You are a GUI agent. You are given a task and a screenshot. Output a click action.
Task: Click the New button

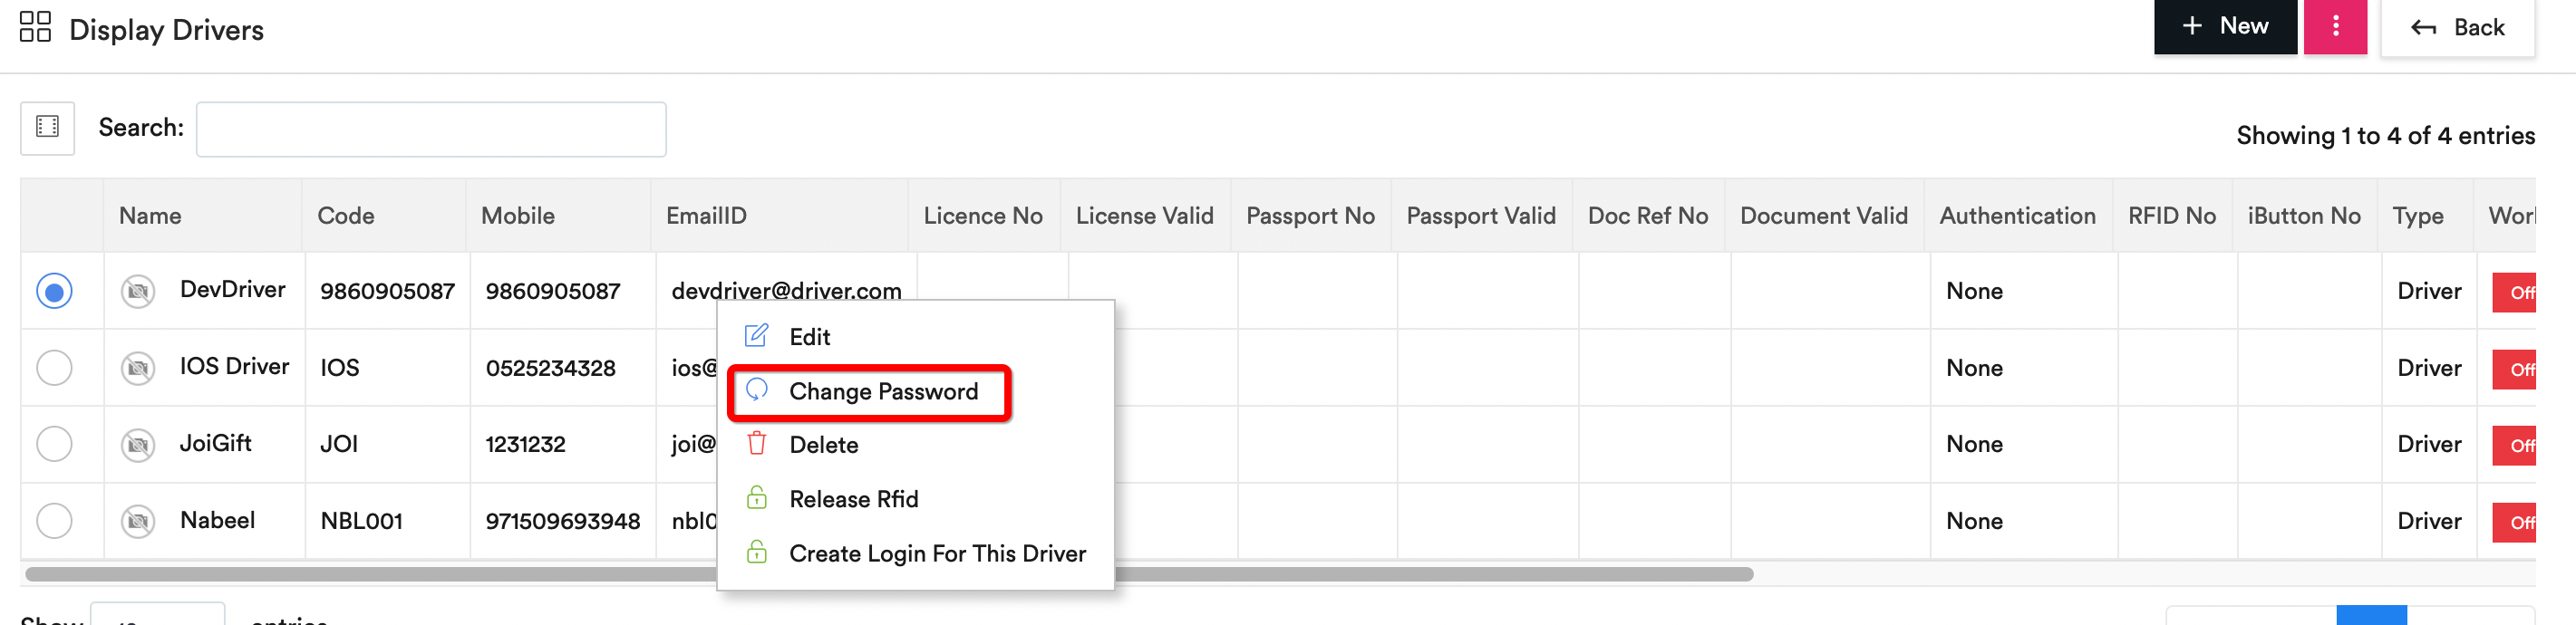pos(2224,27)
